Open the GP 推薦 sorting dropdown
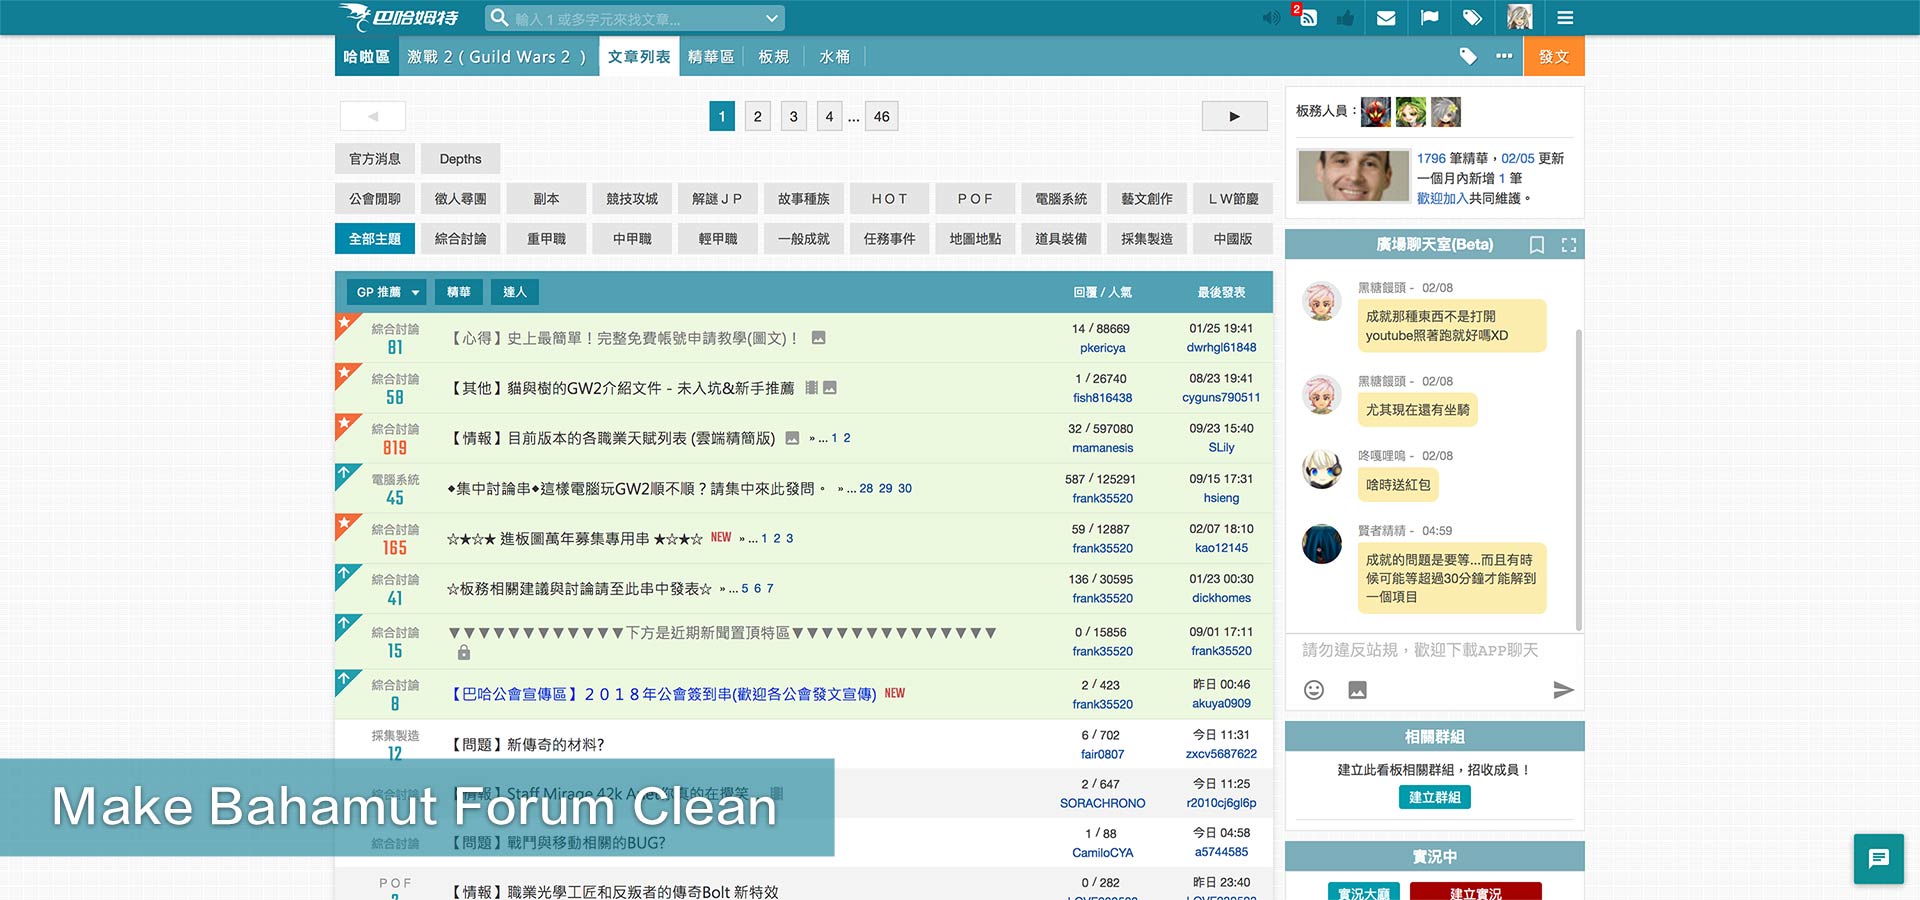 tap(386, 291)
